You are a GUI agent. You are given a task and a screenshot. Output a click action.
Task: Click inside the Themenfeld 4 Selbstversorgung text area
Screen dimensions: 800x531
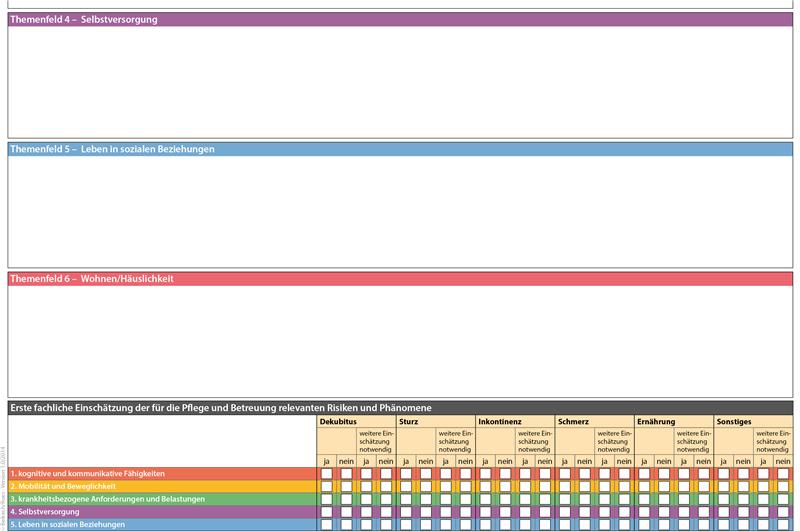[x=400, y=81]
